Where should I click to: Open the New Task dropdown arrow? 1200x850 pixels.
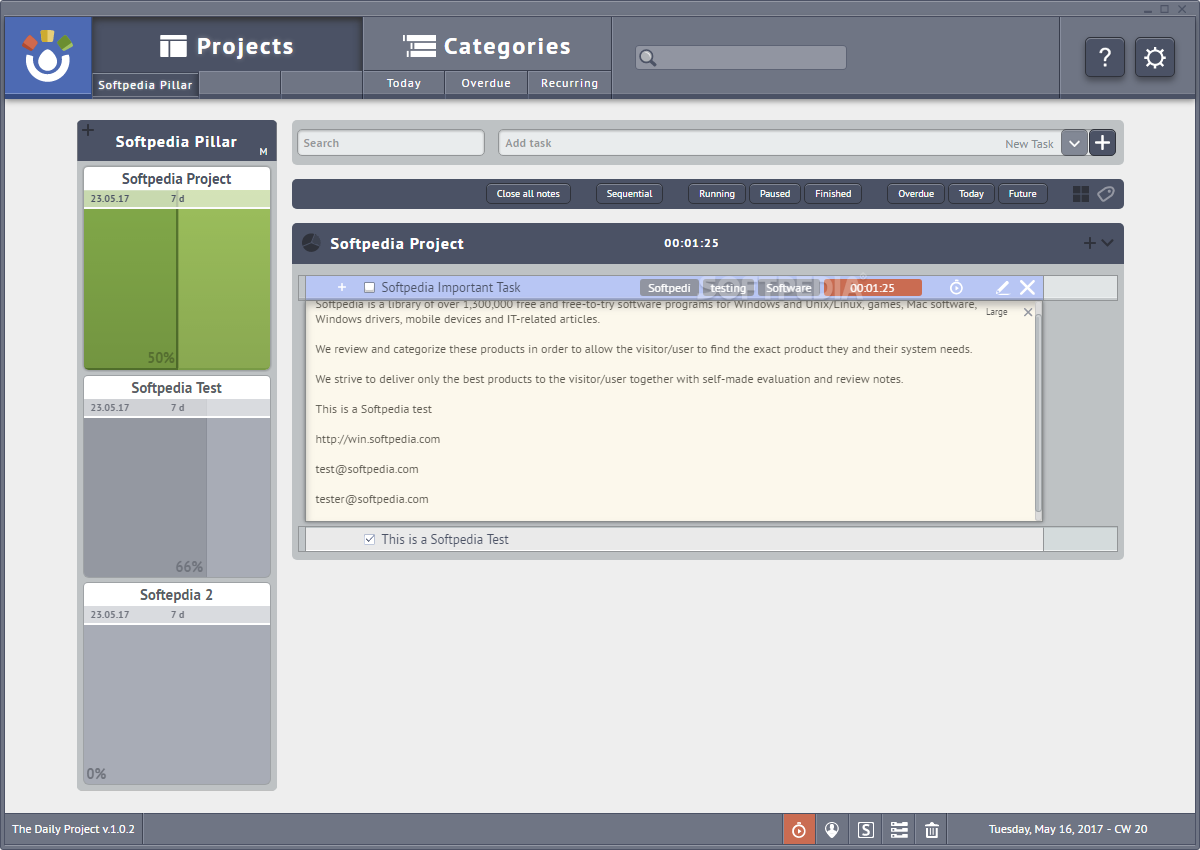tap(1074, 143)
